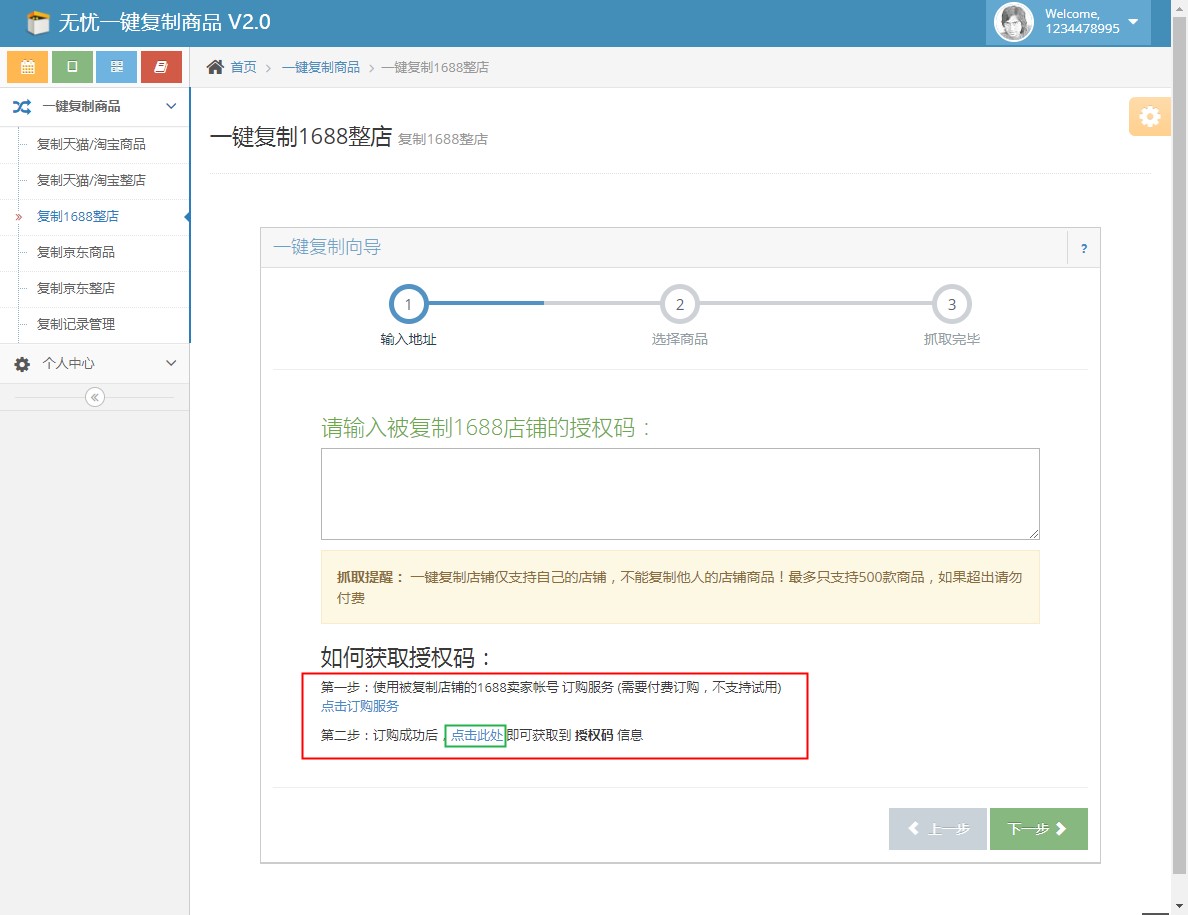Viewport: 1188px width, 915px height.
Task: Click the 下一步 next button
Action: (1039, 829)
